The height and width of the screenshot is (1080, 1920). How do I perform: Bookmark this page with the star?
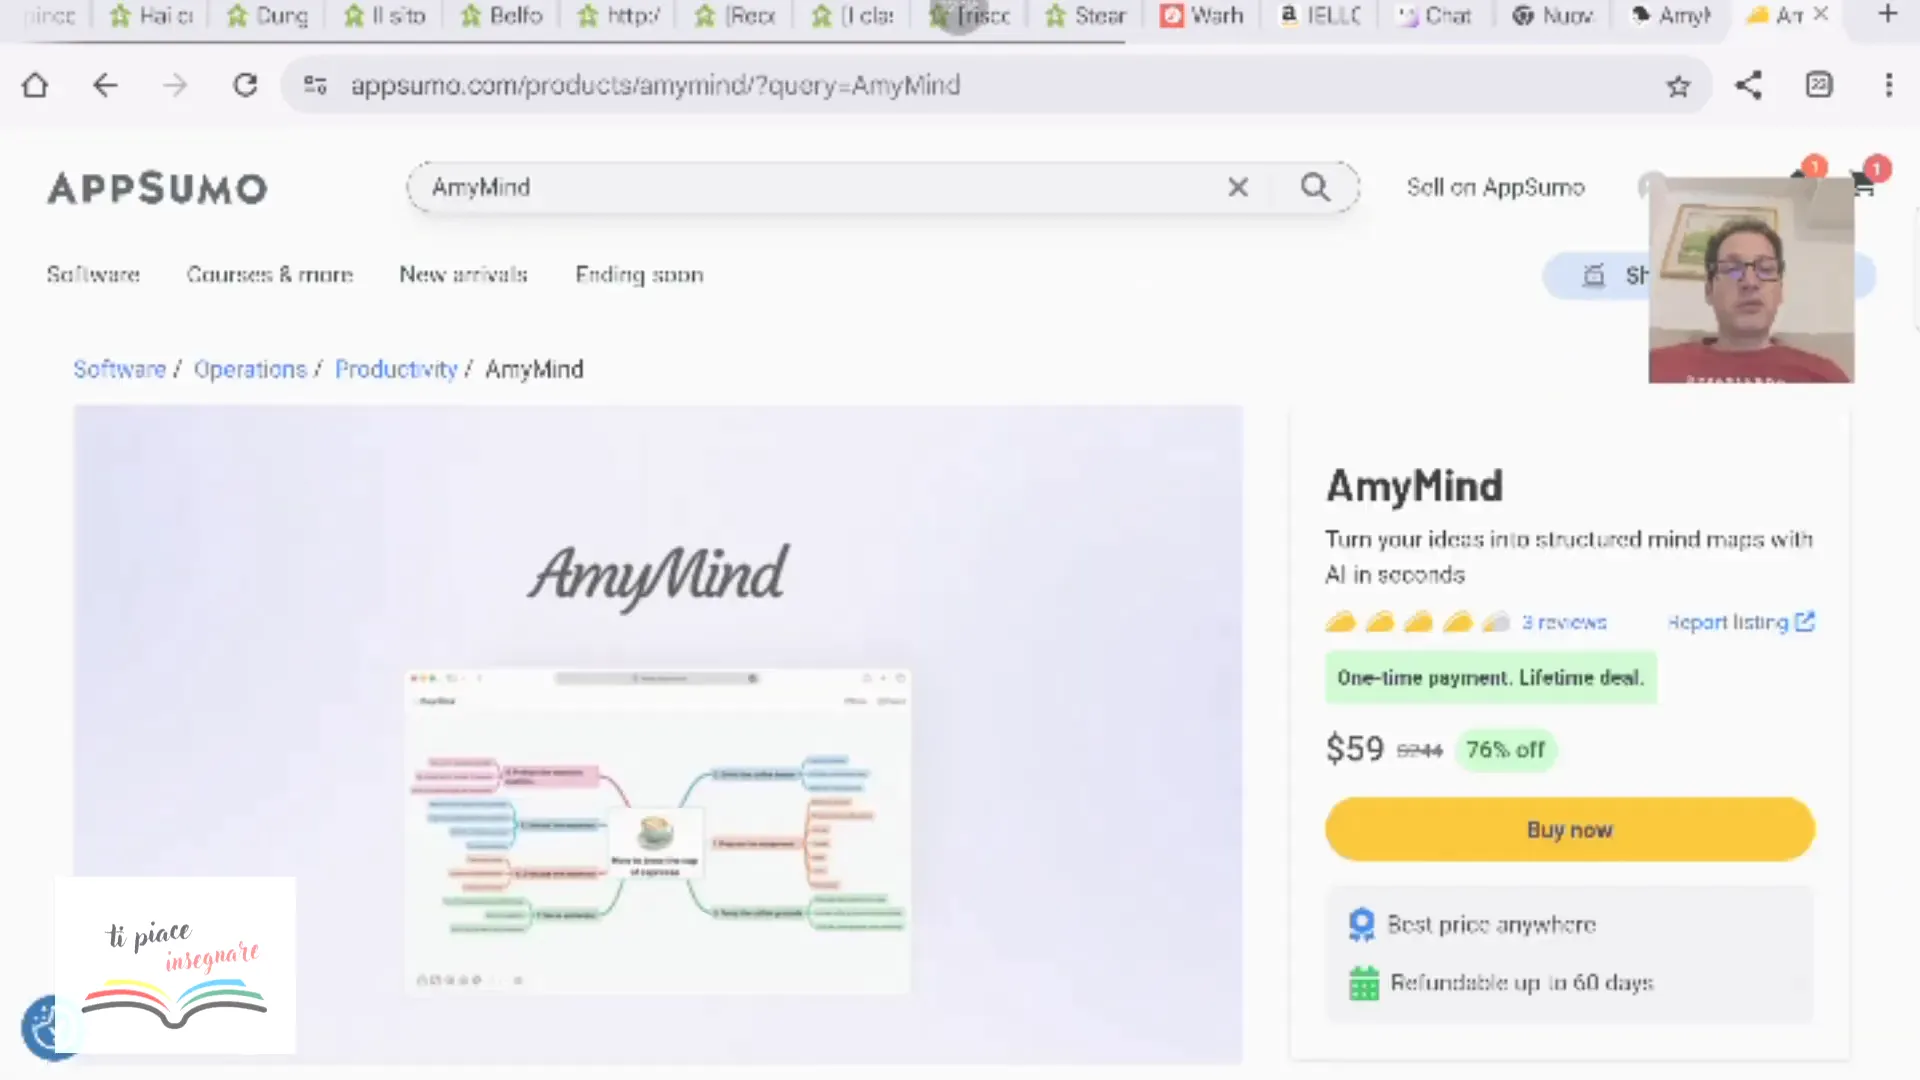(1678, 86)
